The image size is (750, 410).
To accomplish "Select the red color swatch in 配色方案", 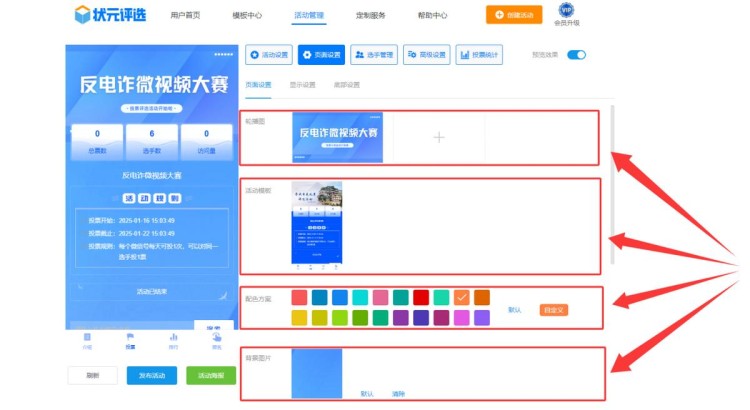I will coord(421,297).
